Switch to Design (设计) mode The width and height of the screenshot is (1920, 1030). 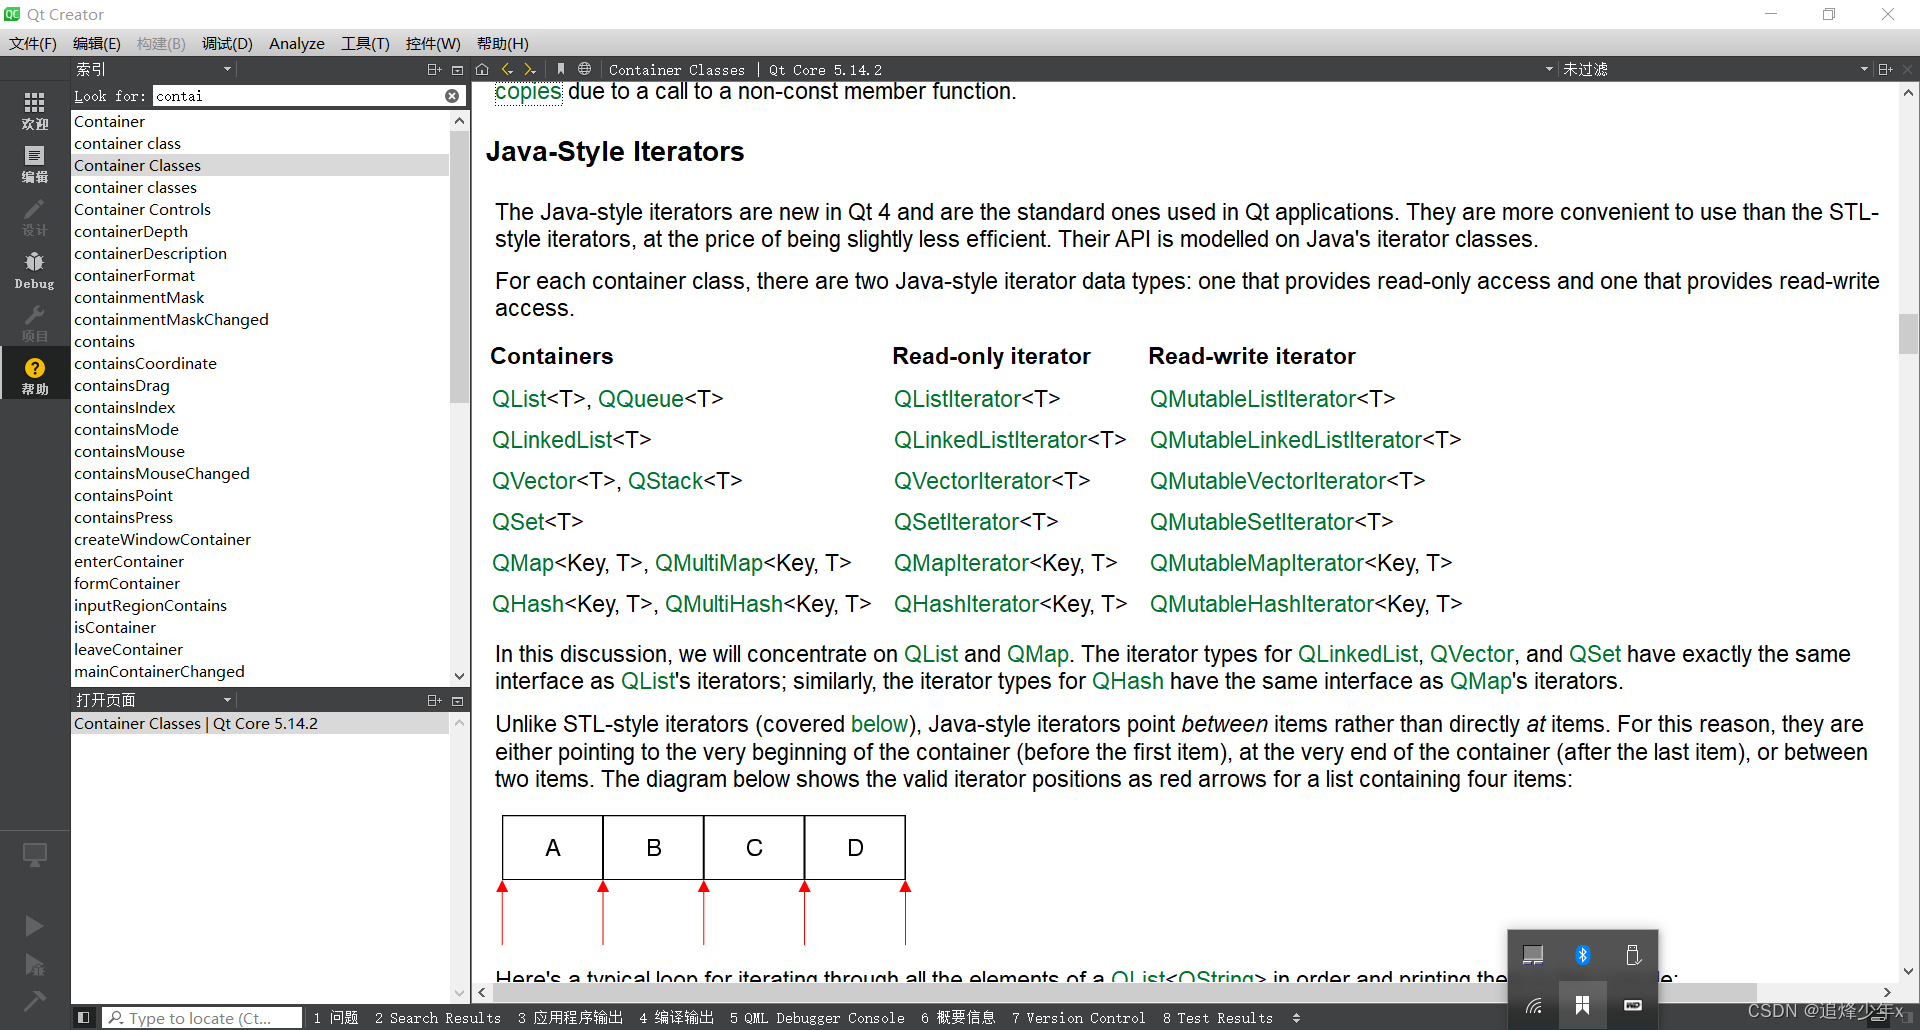coord(35,217)
